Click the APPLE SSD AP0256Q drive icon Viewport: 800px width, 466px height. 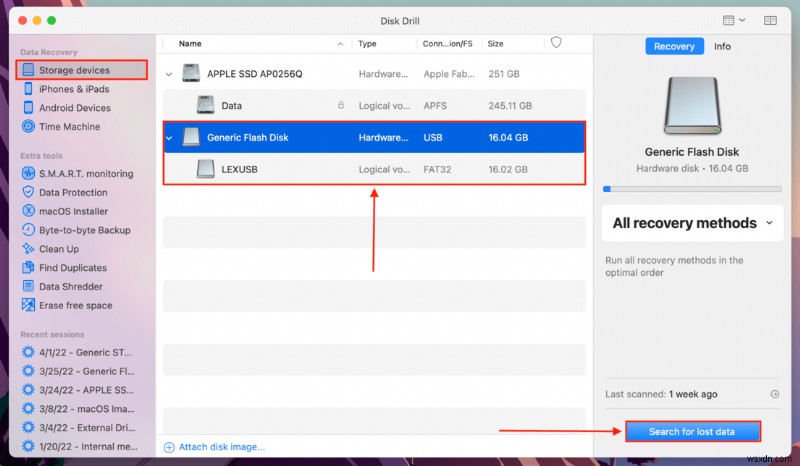(x=191, y=73)
